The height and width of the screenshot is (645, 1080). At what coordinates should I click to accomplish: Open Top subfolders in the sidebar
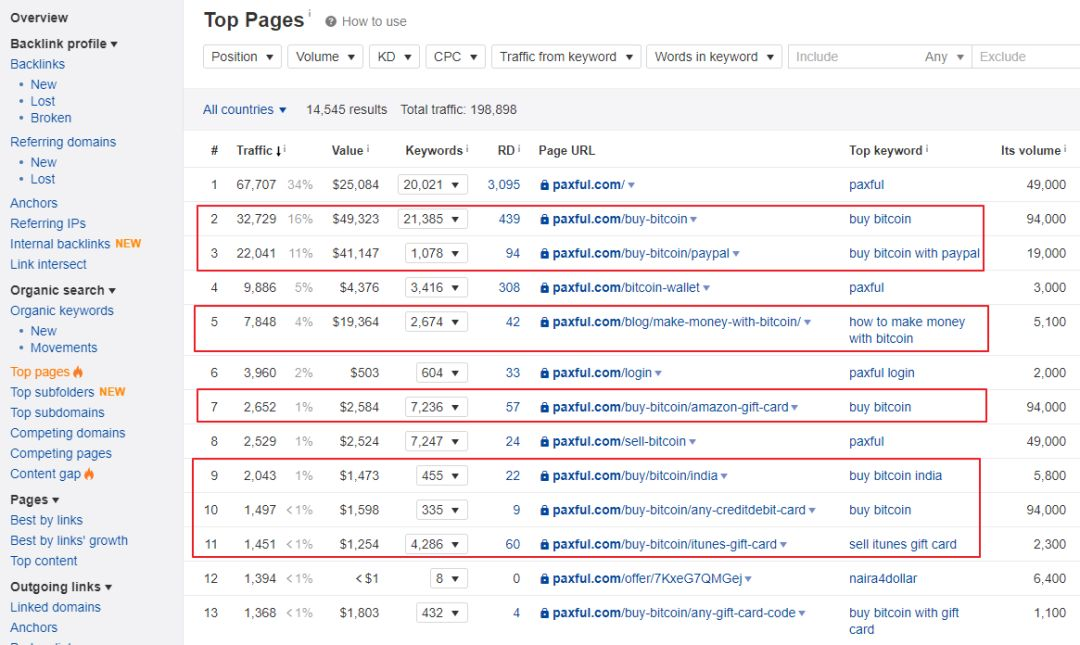tap(50, 392)
